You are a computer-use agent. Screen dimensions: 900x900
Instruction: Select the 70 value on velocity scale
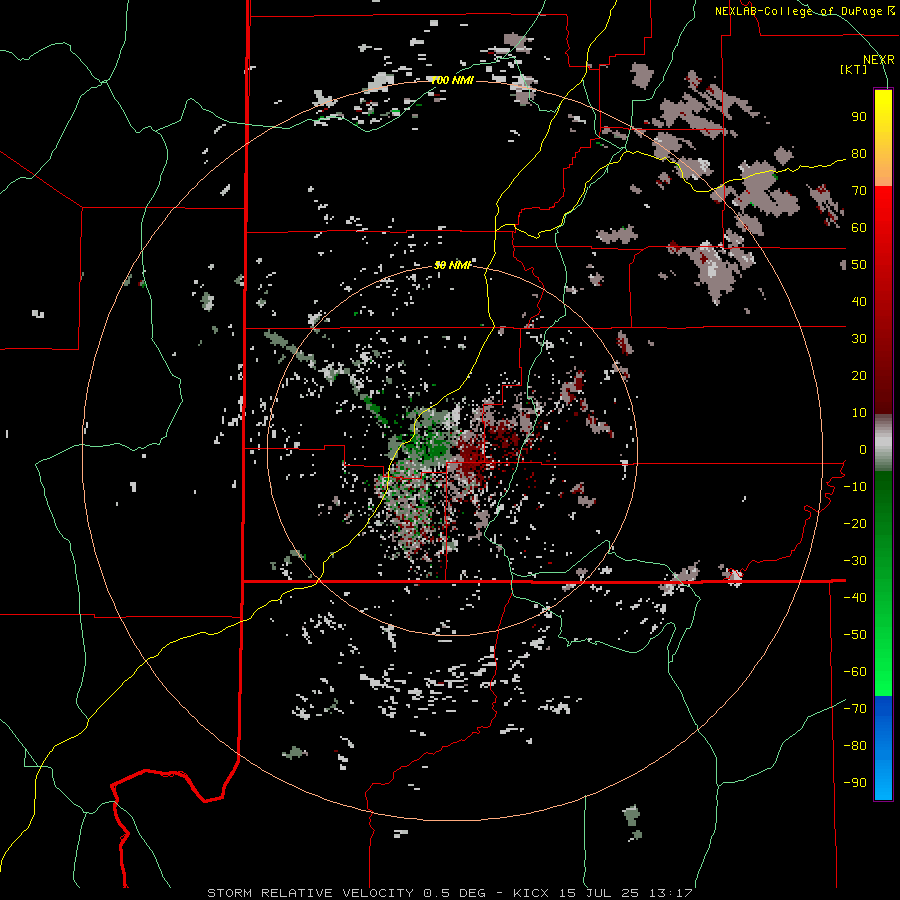859,191
